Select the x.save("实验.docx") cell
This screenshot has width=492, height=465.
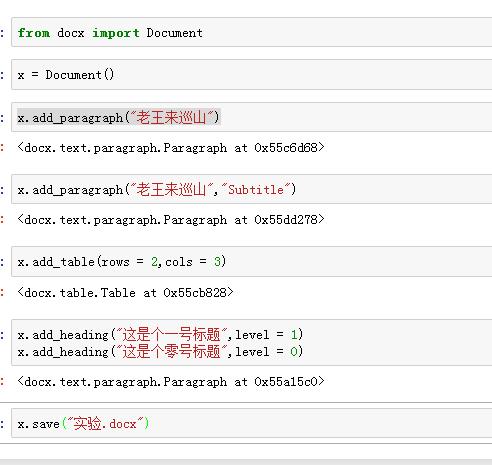252,423
